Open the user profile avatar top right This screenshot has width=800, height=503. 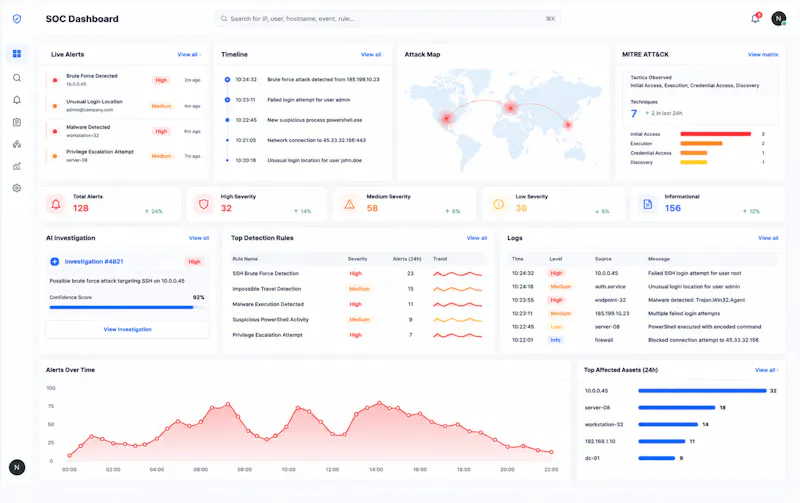[x=779, y=19]
